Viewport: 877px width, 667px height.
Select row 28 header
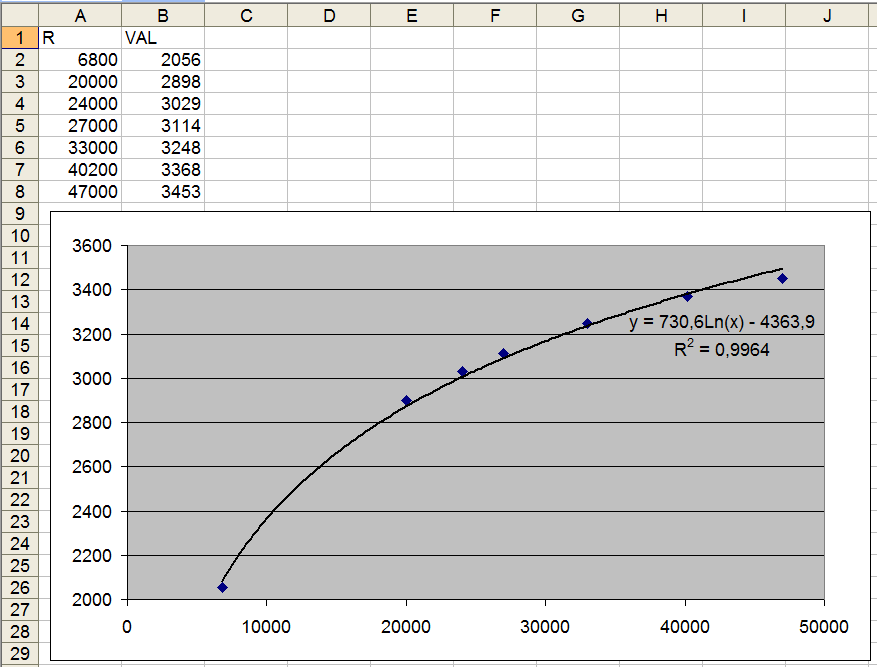coord(20,632)
